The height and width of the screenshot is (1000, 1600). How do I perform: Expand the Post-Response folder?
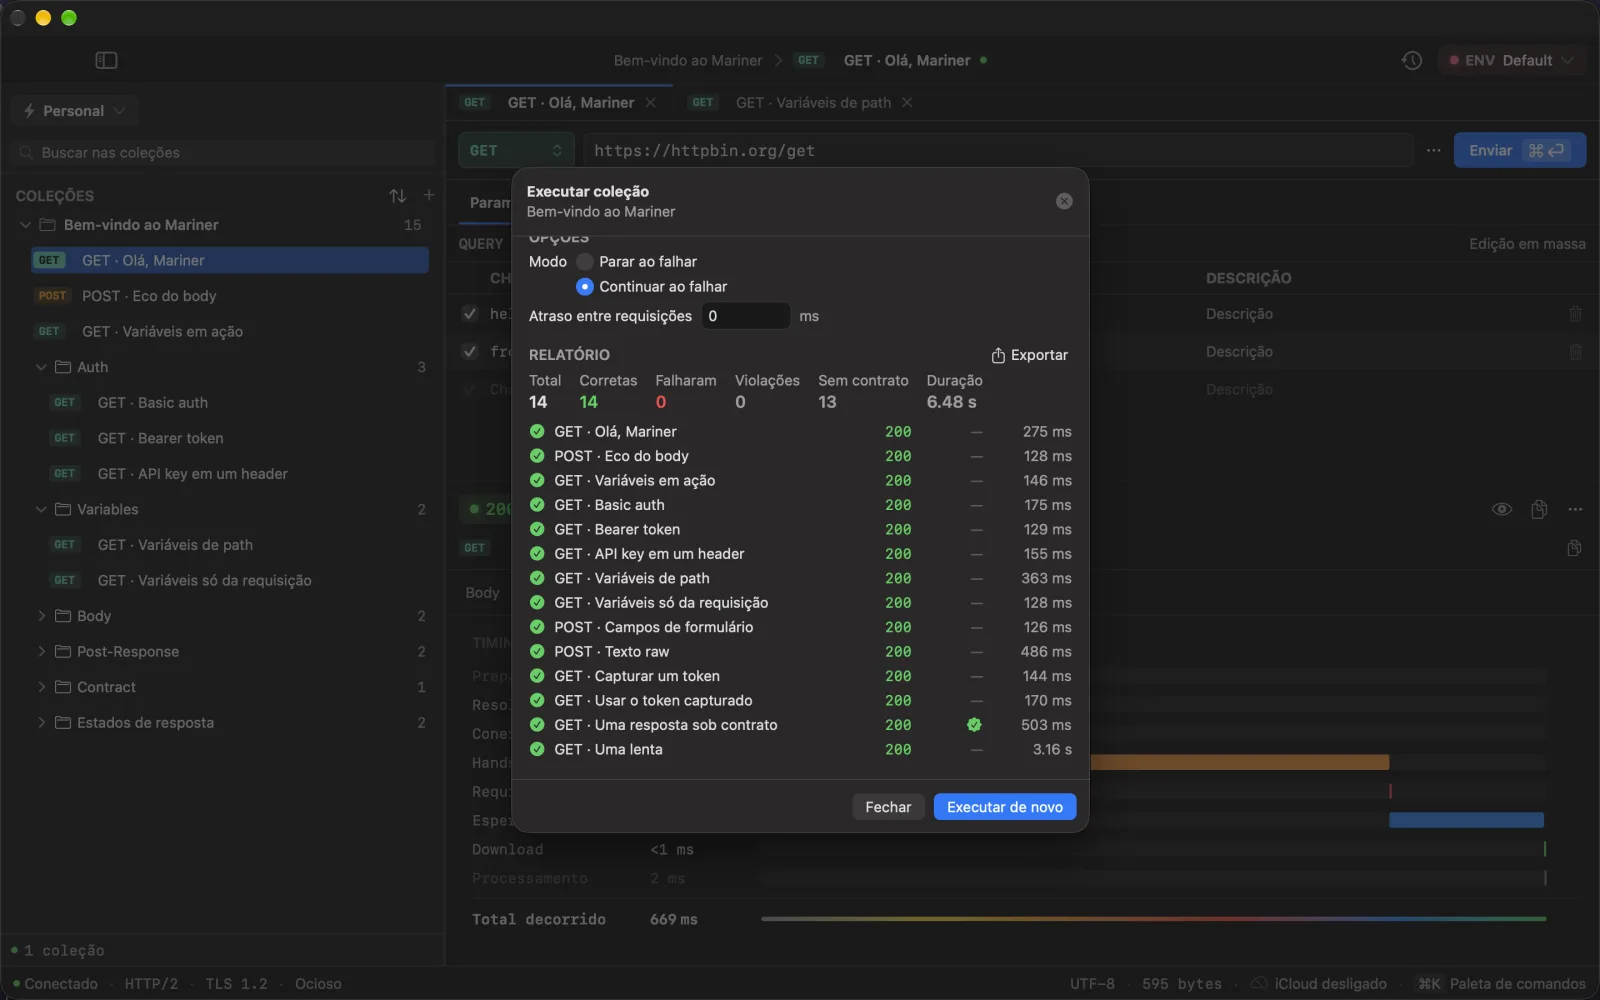tap(42, 651)
